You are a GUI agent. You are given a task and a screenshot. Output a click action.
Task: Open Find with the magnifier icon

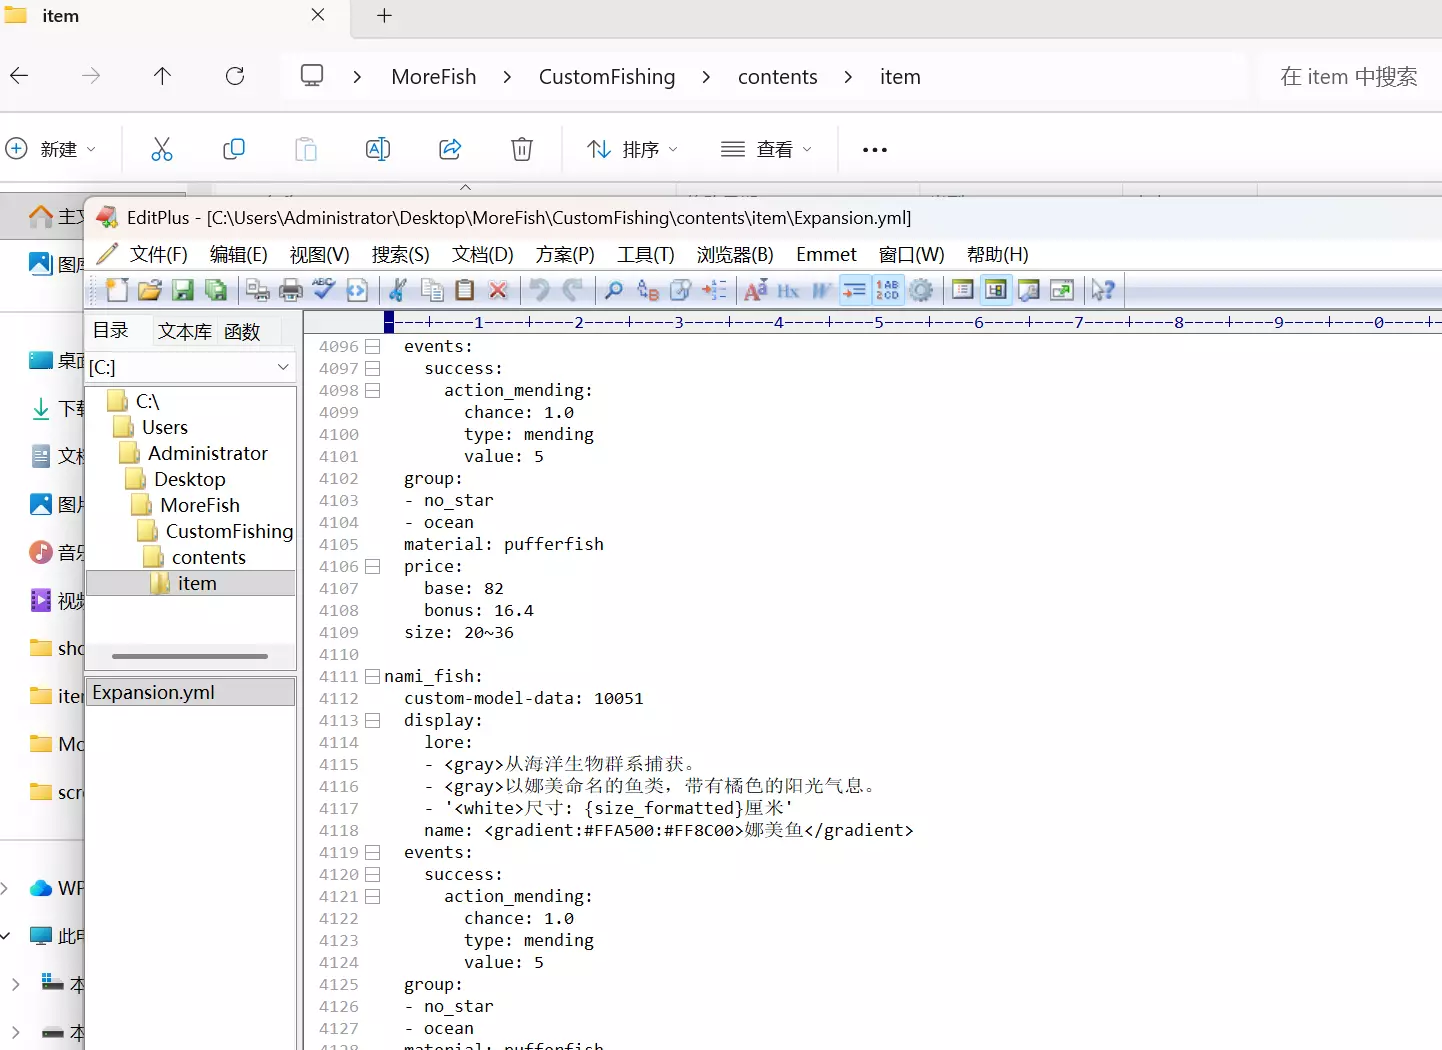coord(614,290)
